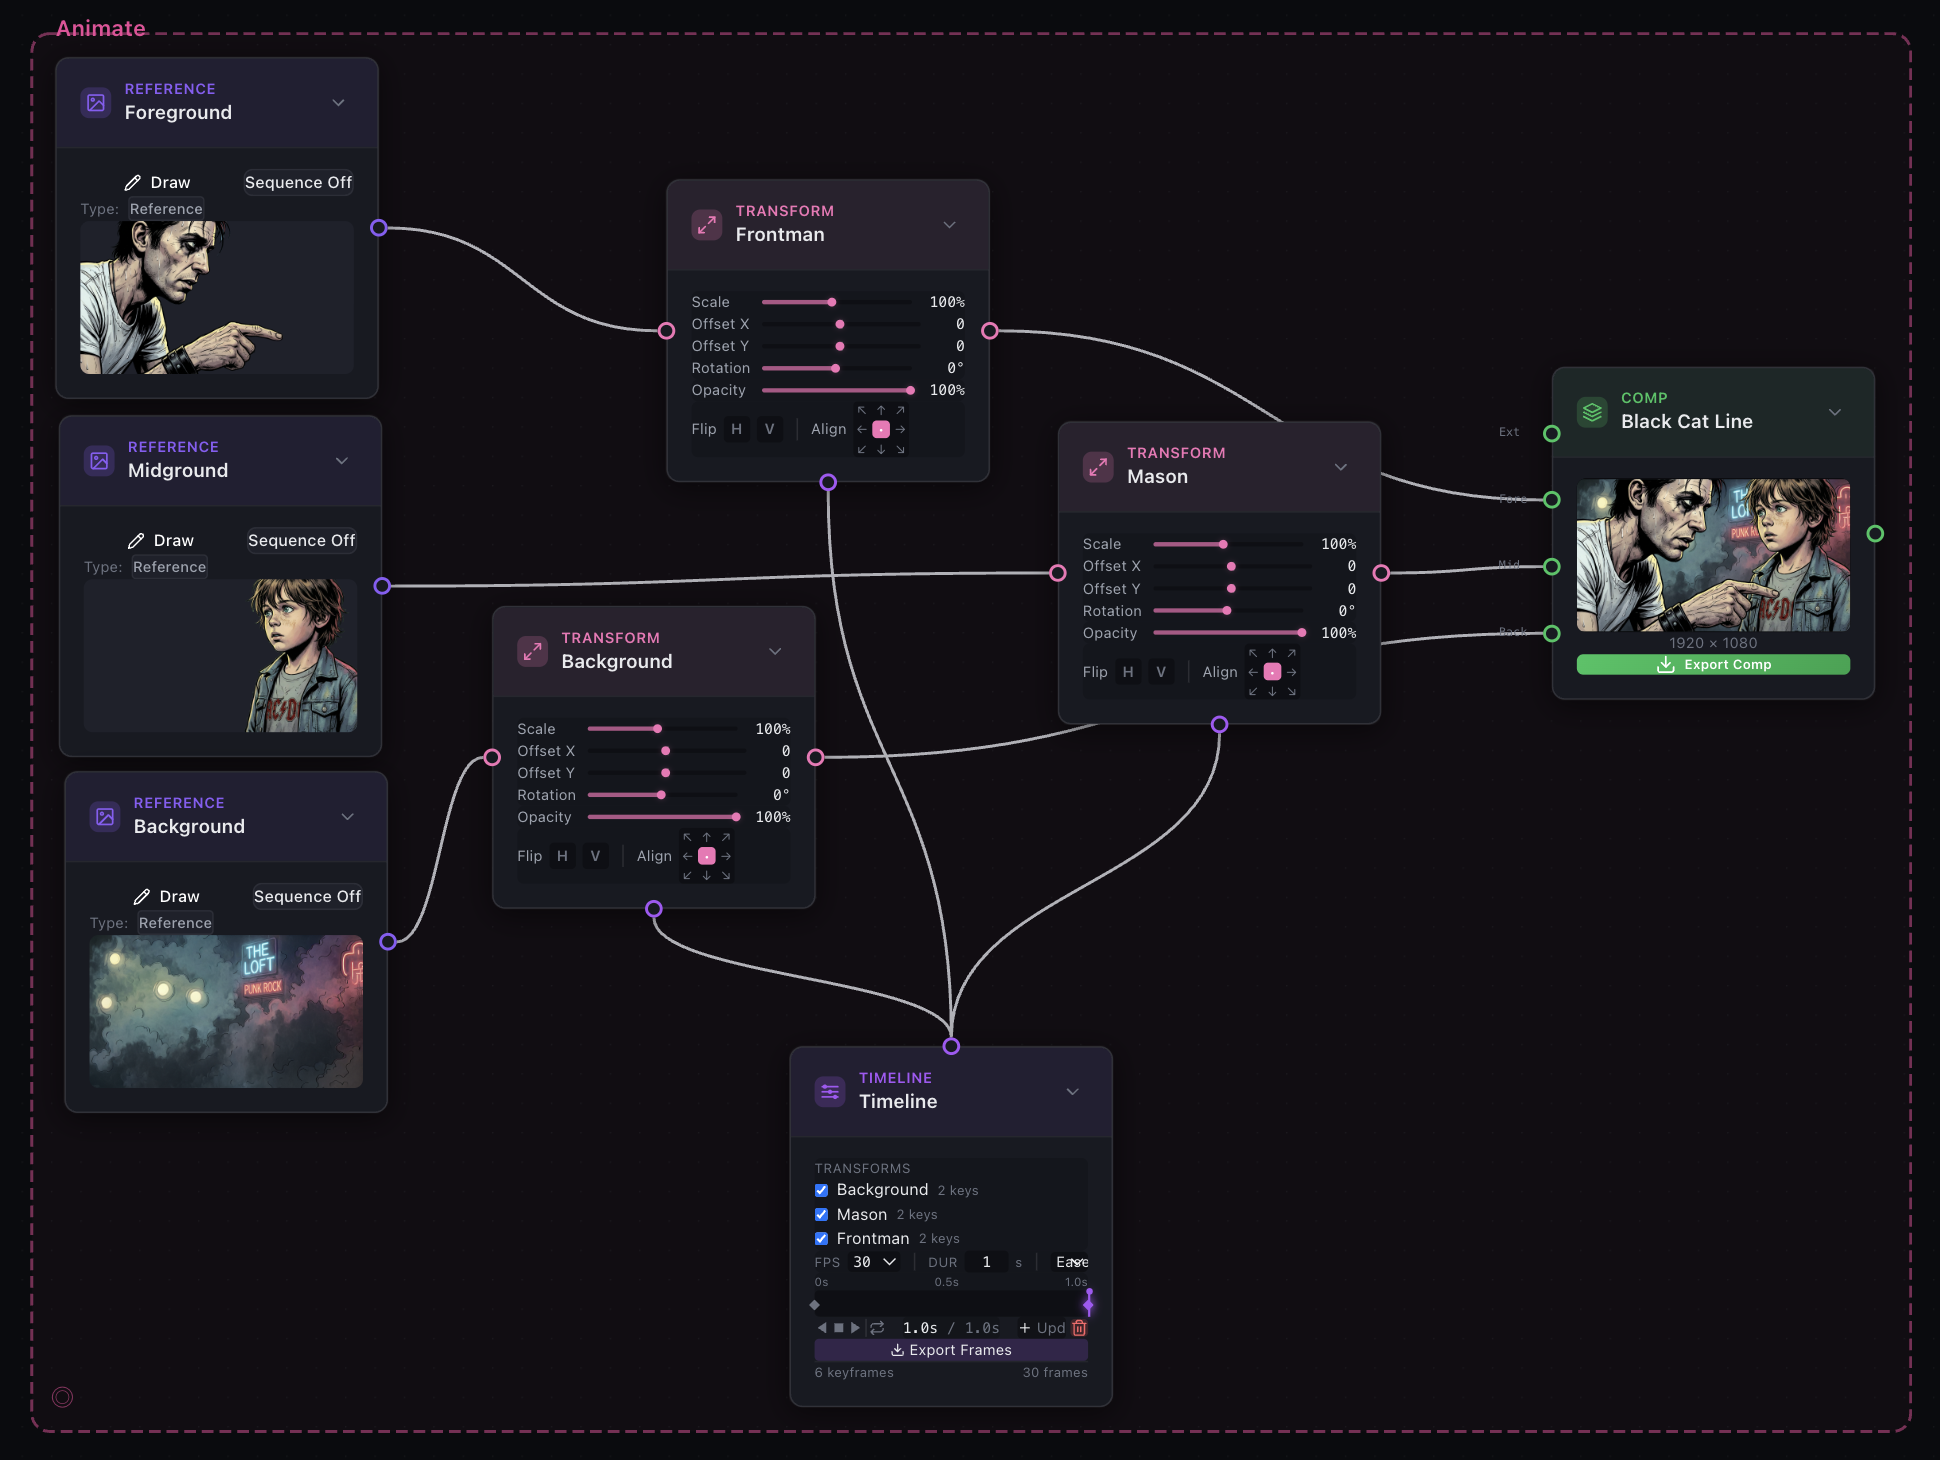This screenshot has width=1940, height=1460.
Task: Click the Background transform node icon
Action: 532,651
